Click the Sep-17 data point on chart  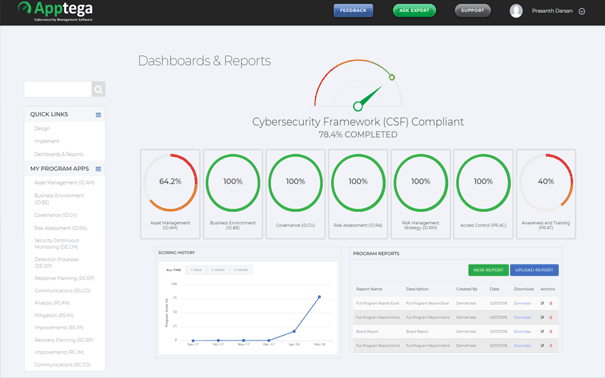193,341
